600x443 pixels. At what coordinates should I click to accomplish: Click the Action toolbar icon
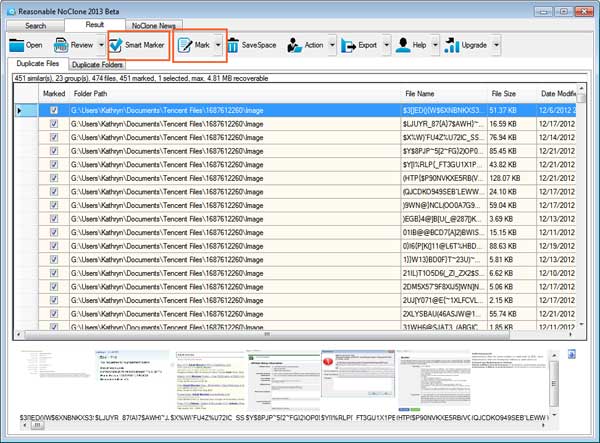295,45
